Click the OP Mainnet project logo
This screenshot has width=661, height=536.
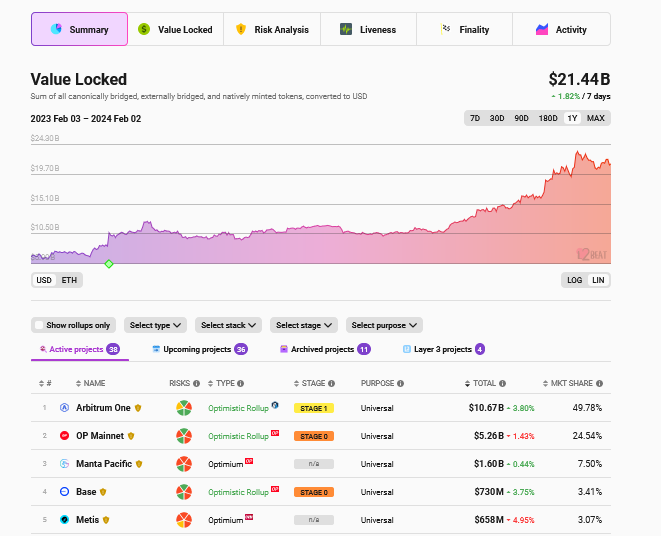tap(65, 436)
